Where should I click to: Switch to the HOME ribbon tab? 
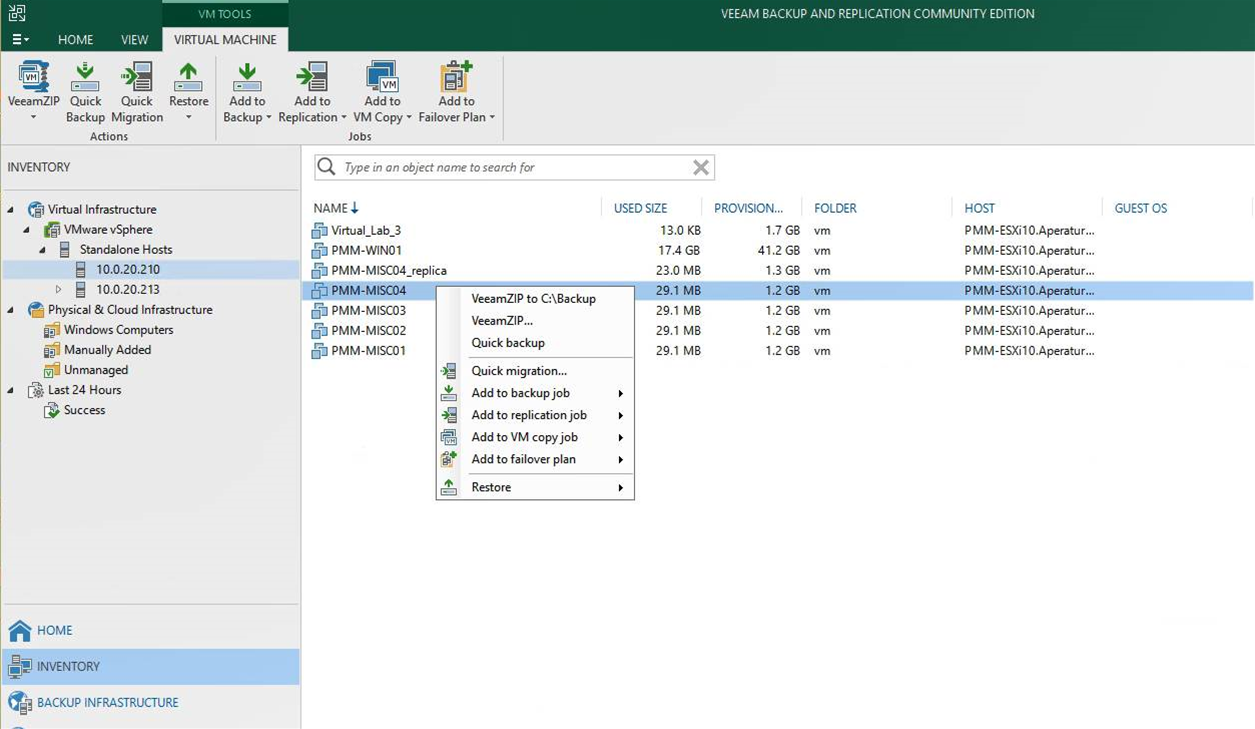(x=76, y=40)
